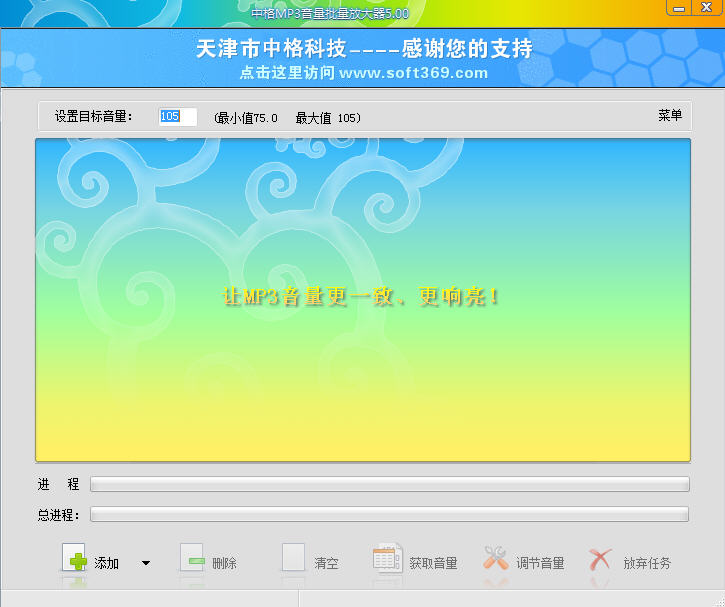Click the 添加 button label
Image resolution: width=725 pixels, height=607 pixels.
[x=106, y=563]
